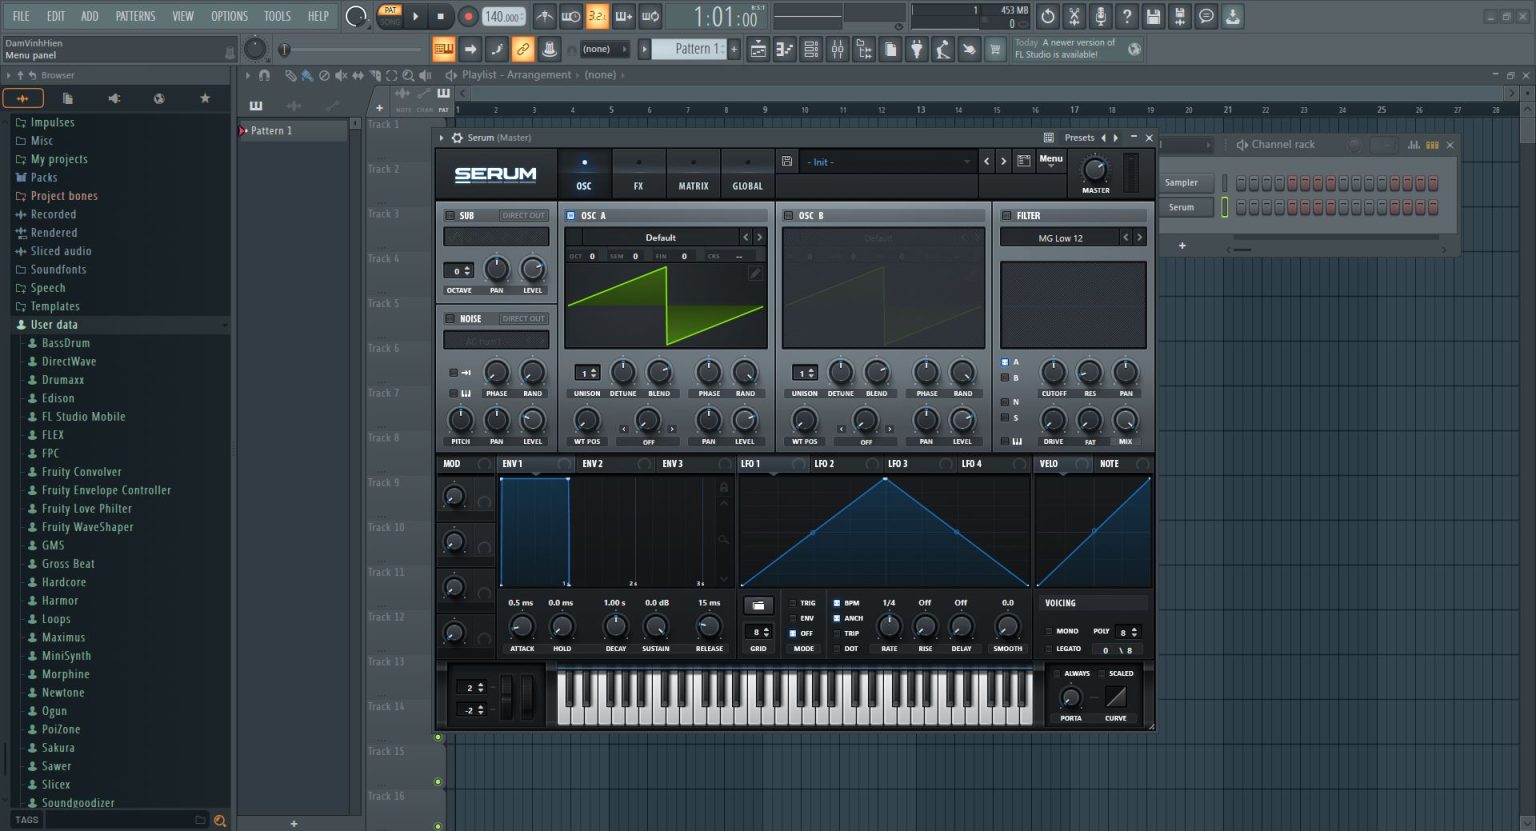Open the PATTERNS menu in FL Studio
Image resolution: width=1536 pixels, height=831 pixels.
click(135, 16)
